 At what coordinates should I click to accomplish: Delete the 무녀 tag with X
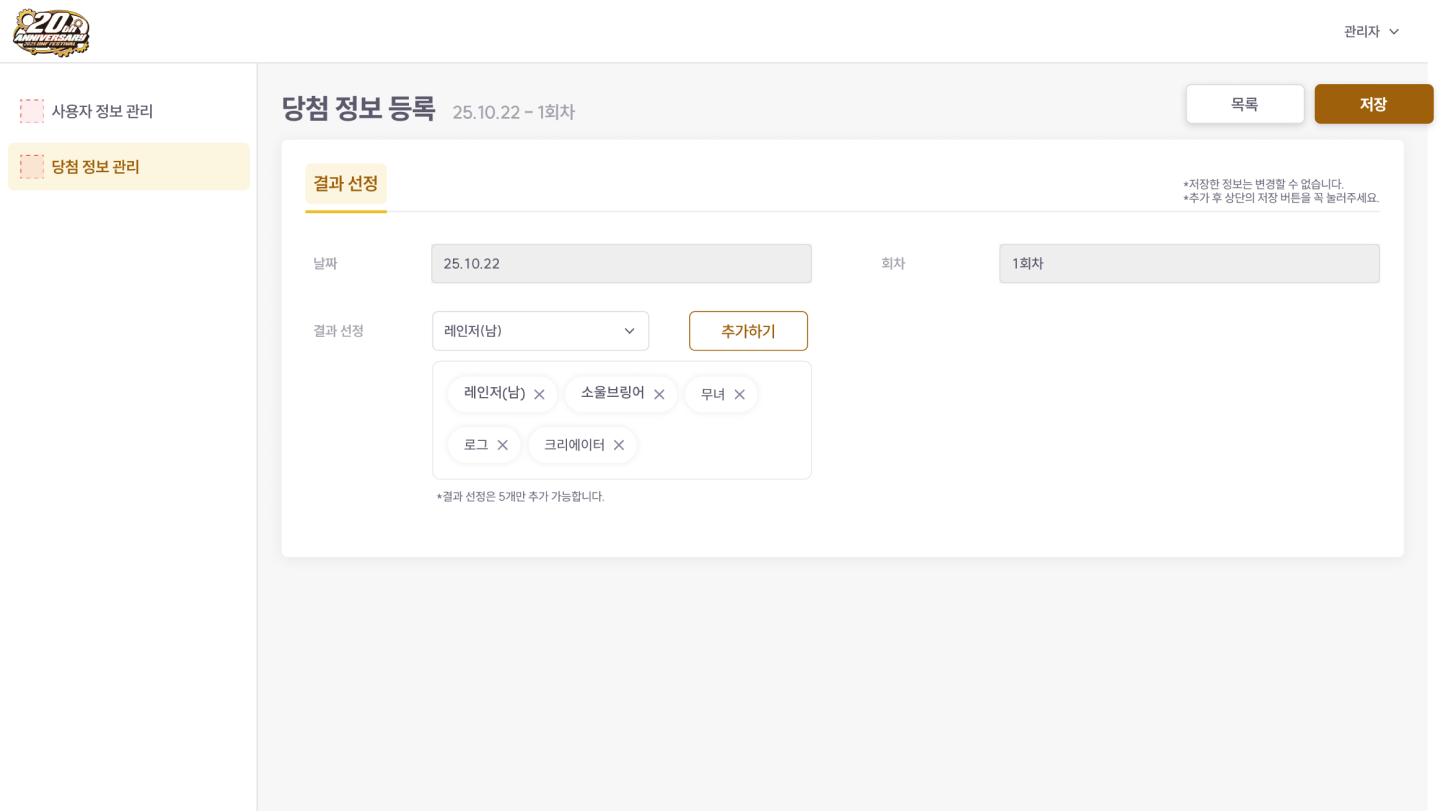(740, 395)
